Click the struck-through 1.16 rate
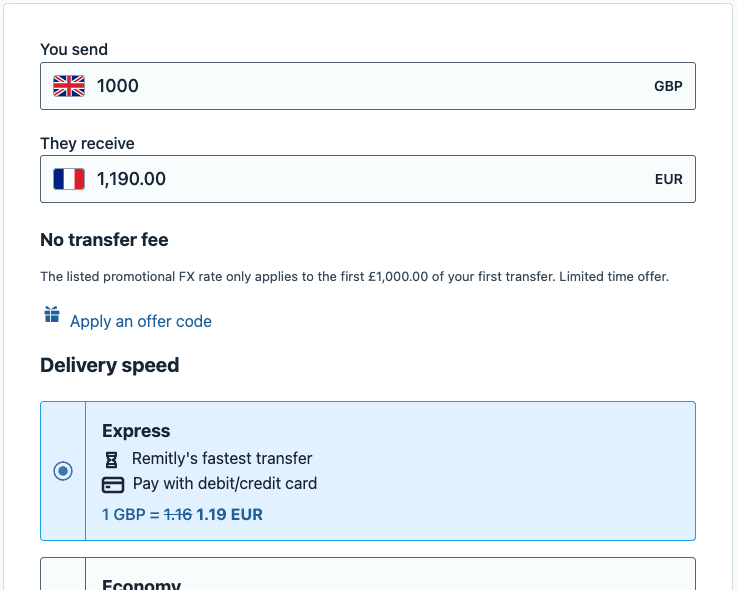 tap(177, 515)
